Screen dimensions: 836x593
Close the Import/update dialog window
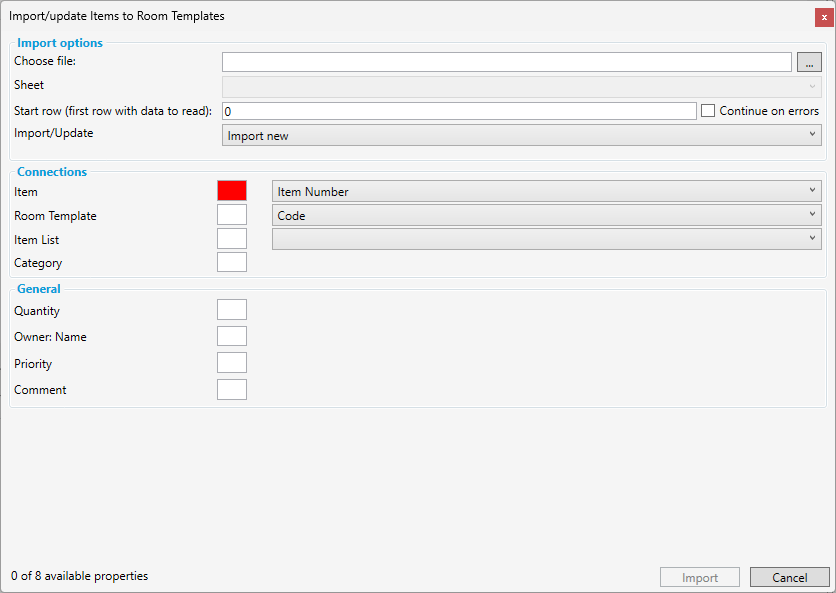823,17
